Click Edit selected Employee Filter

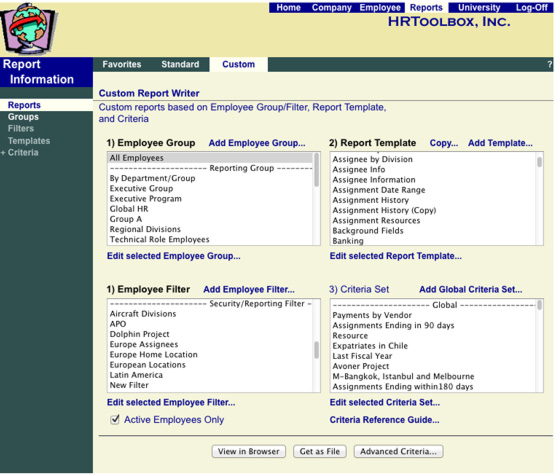(171, 403)
